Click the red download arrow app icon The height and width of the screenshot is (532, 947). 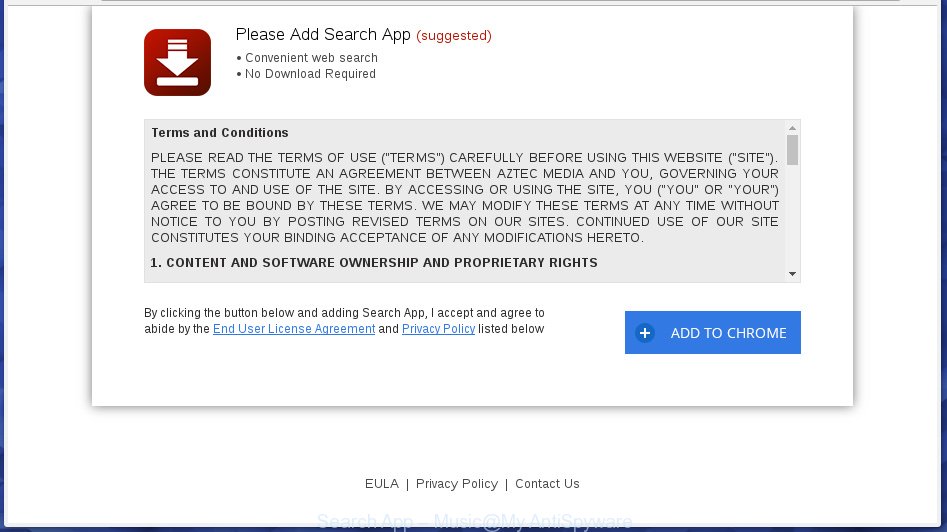pyautogui.click(x=178, y=62)
